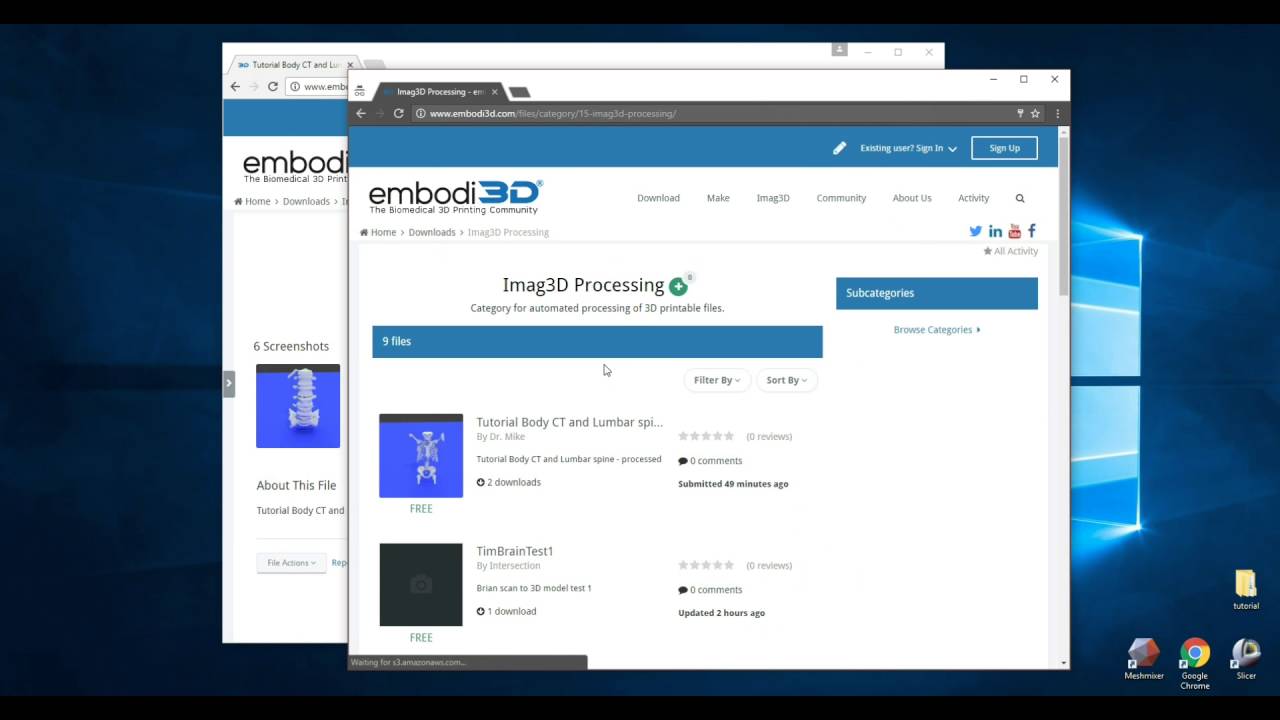This screenshot has width=1280, height=720.
Task: Open the Meshmixer desktop shortcut
Action: pyautogui.click(x=1144, y=659)
